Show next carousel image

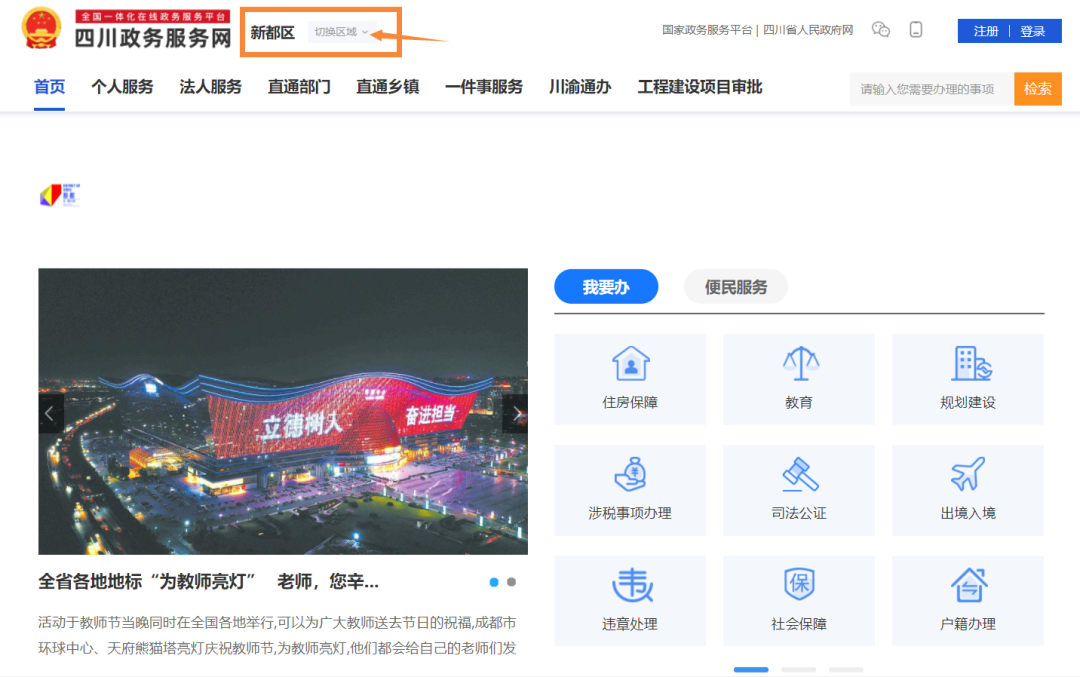(516, 413)
